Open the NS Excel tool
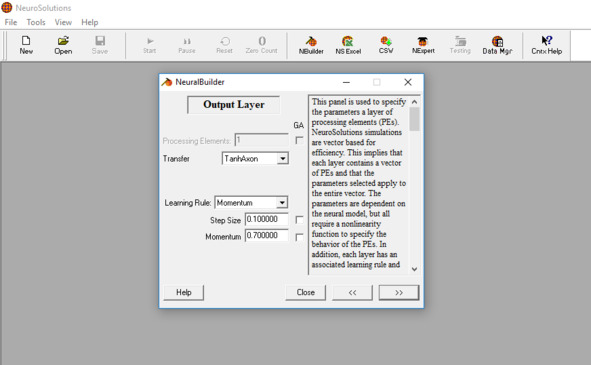The image size is (591, 365). point(348,45)
